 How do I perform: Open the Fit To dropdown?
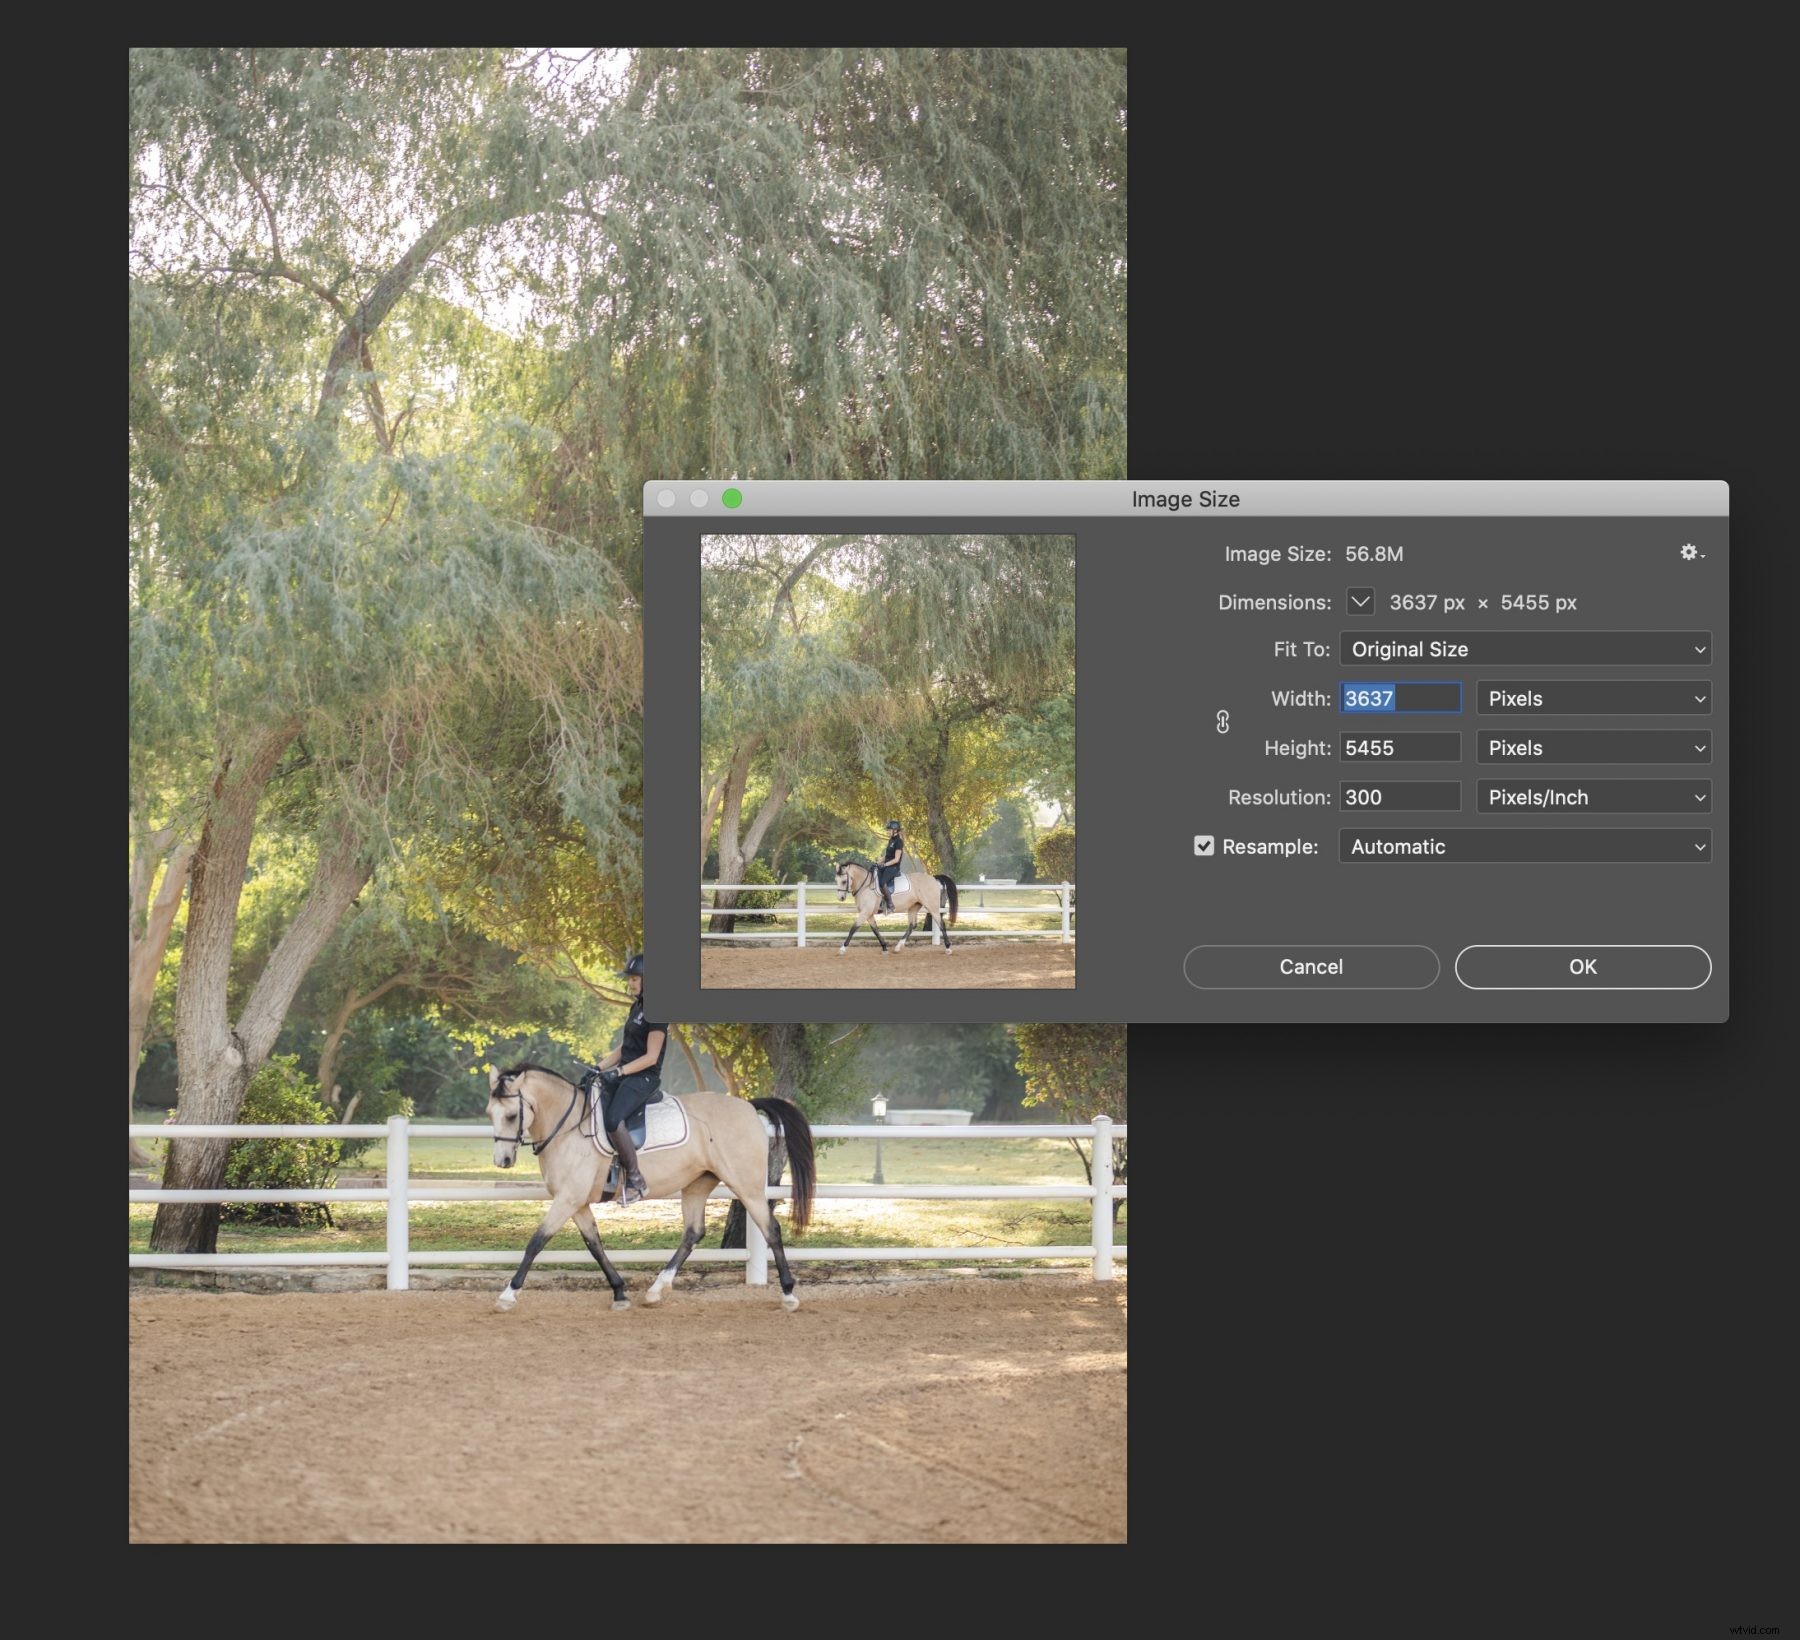(x=1524, y=648)
